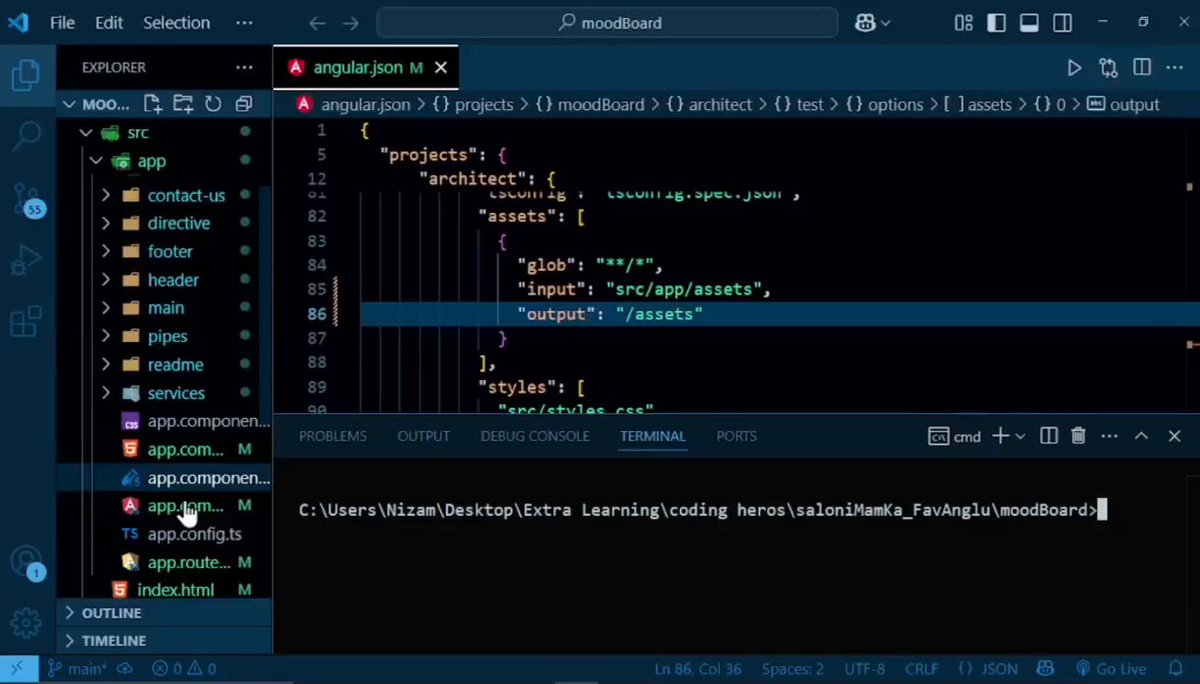
Task: Change the UTF-8 encoding setting
Action: click(865, 669)
